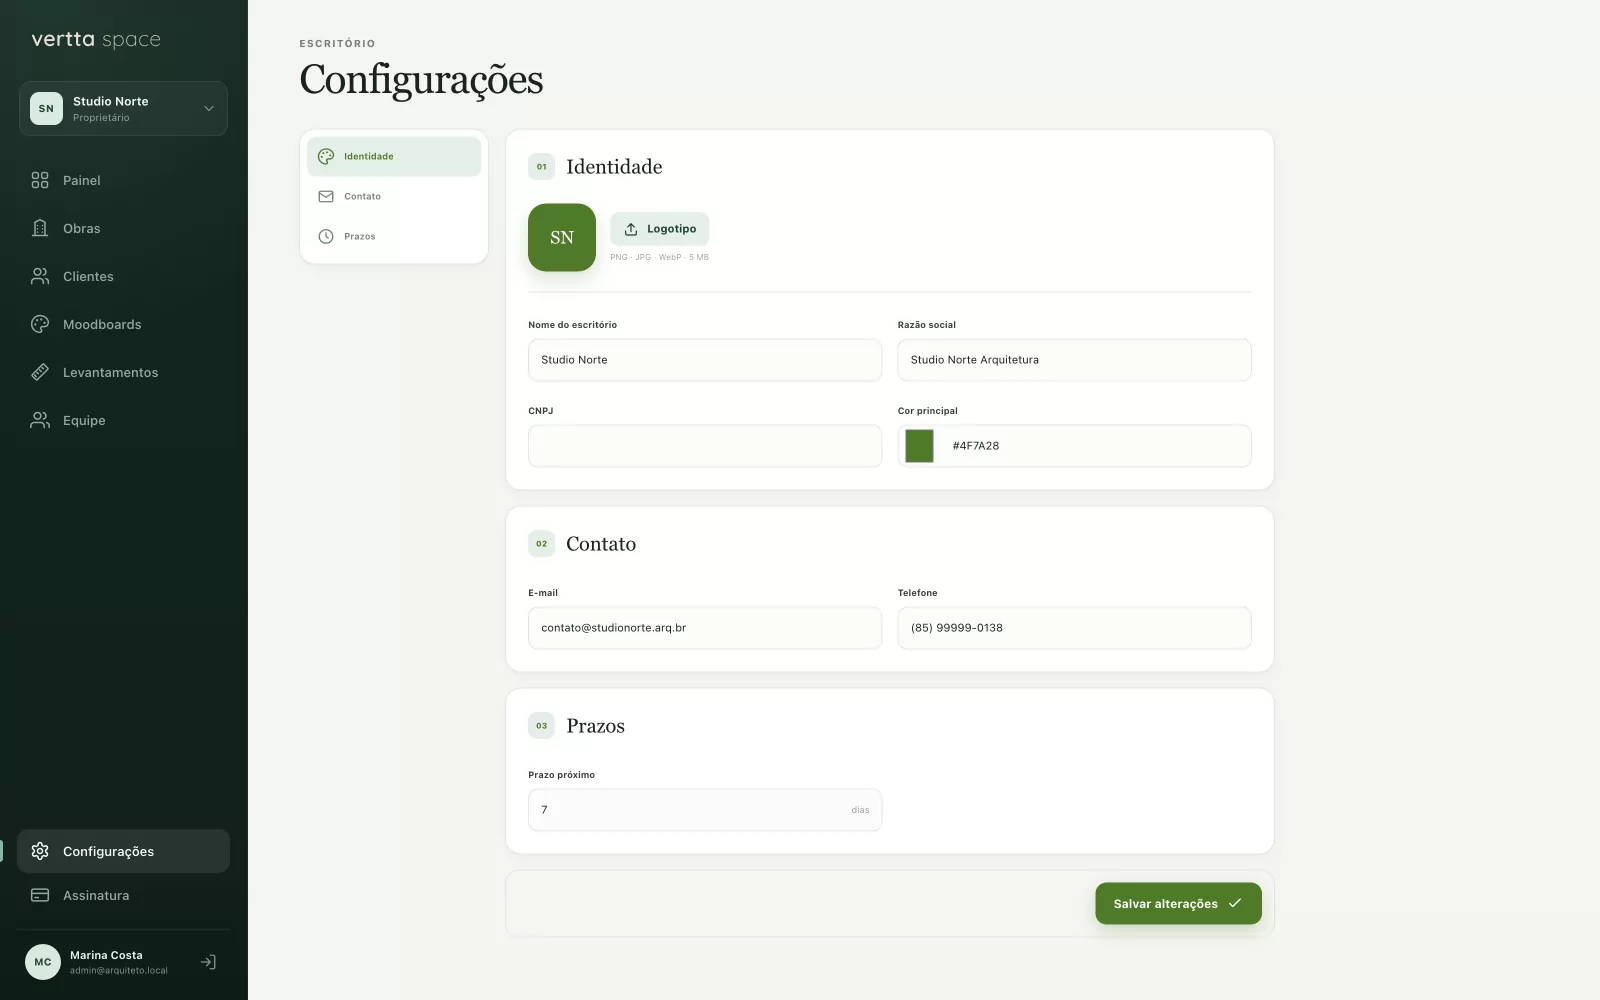Click the clock icon in the Prazos tab
The height and width of the screenshot is (1000, 1600).
326,236
